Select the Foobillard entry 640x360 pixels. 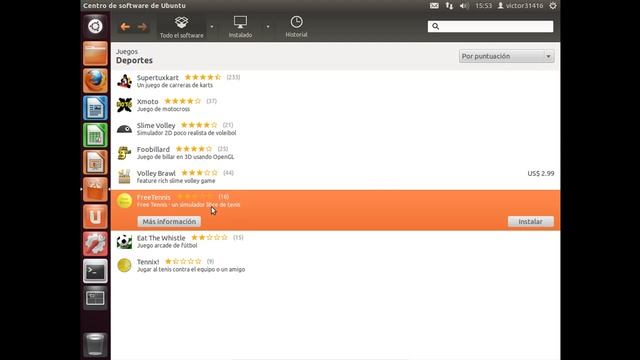[335, 153]
